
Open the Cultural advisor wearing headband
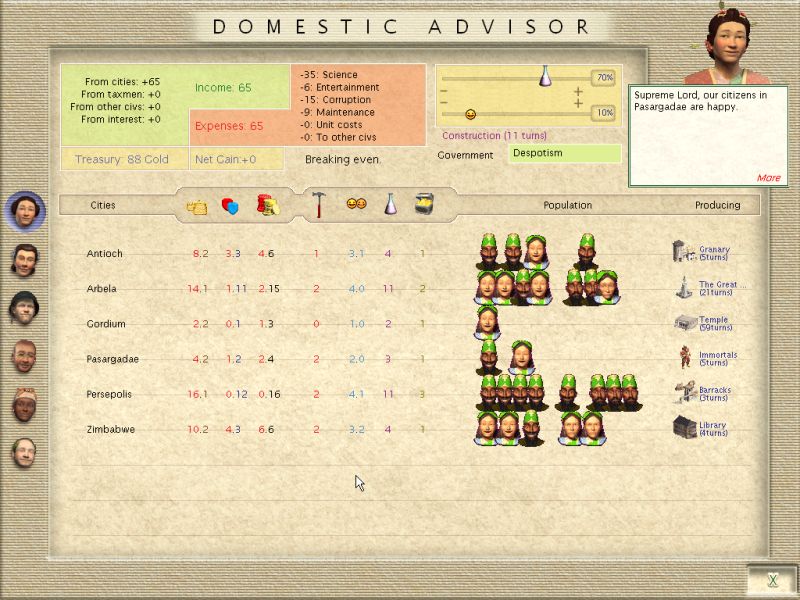(24, 404)
